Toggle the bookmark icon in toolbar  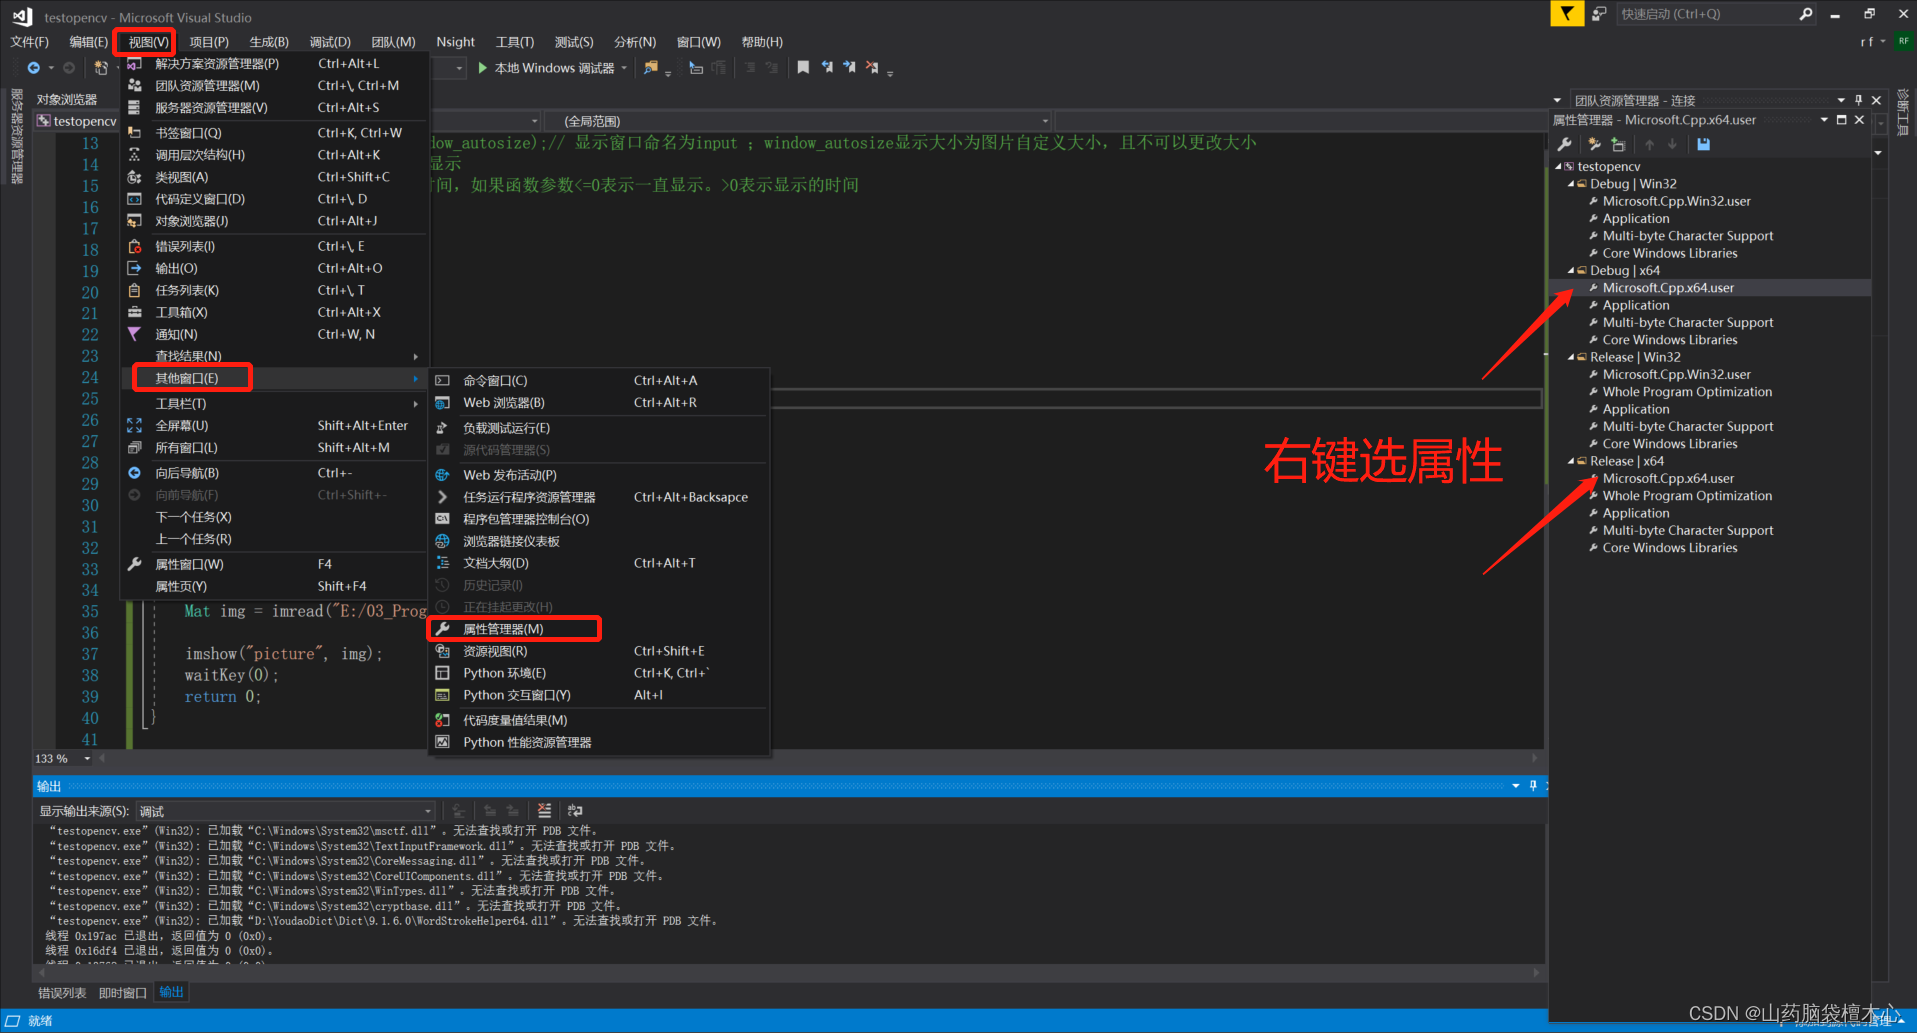(803, 67)
